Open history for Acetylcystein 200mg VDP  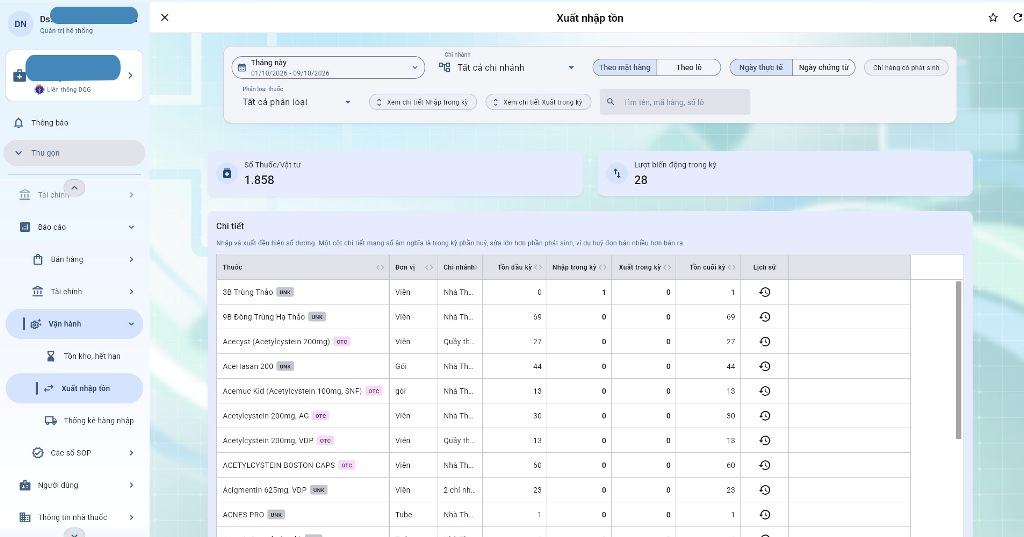tap(765, 440)
